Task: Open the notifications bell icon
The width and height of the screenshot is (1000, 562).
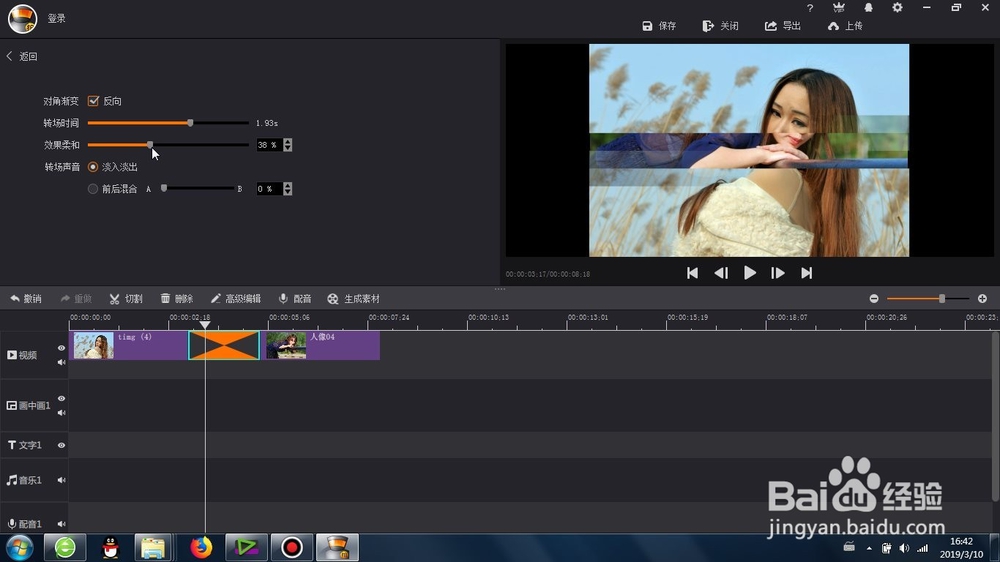Action: pyautogui.click(x=868, y=8)
